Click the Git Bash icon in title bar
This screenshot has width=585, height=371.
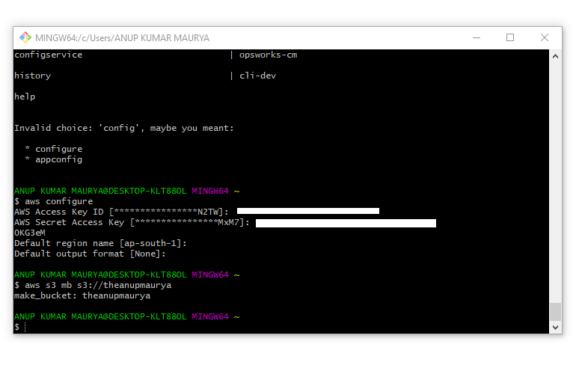click(25, 37)
